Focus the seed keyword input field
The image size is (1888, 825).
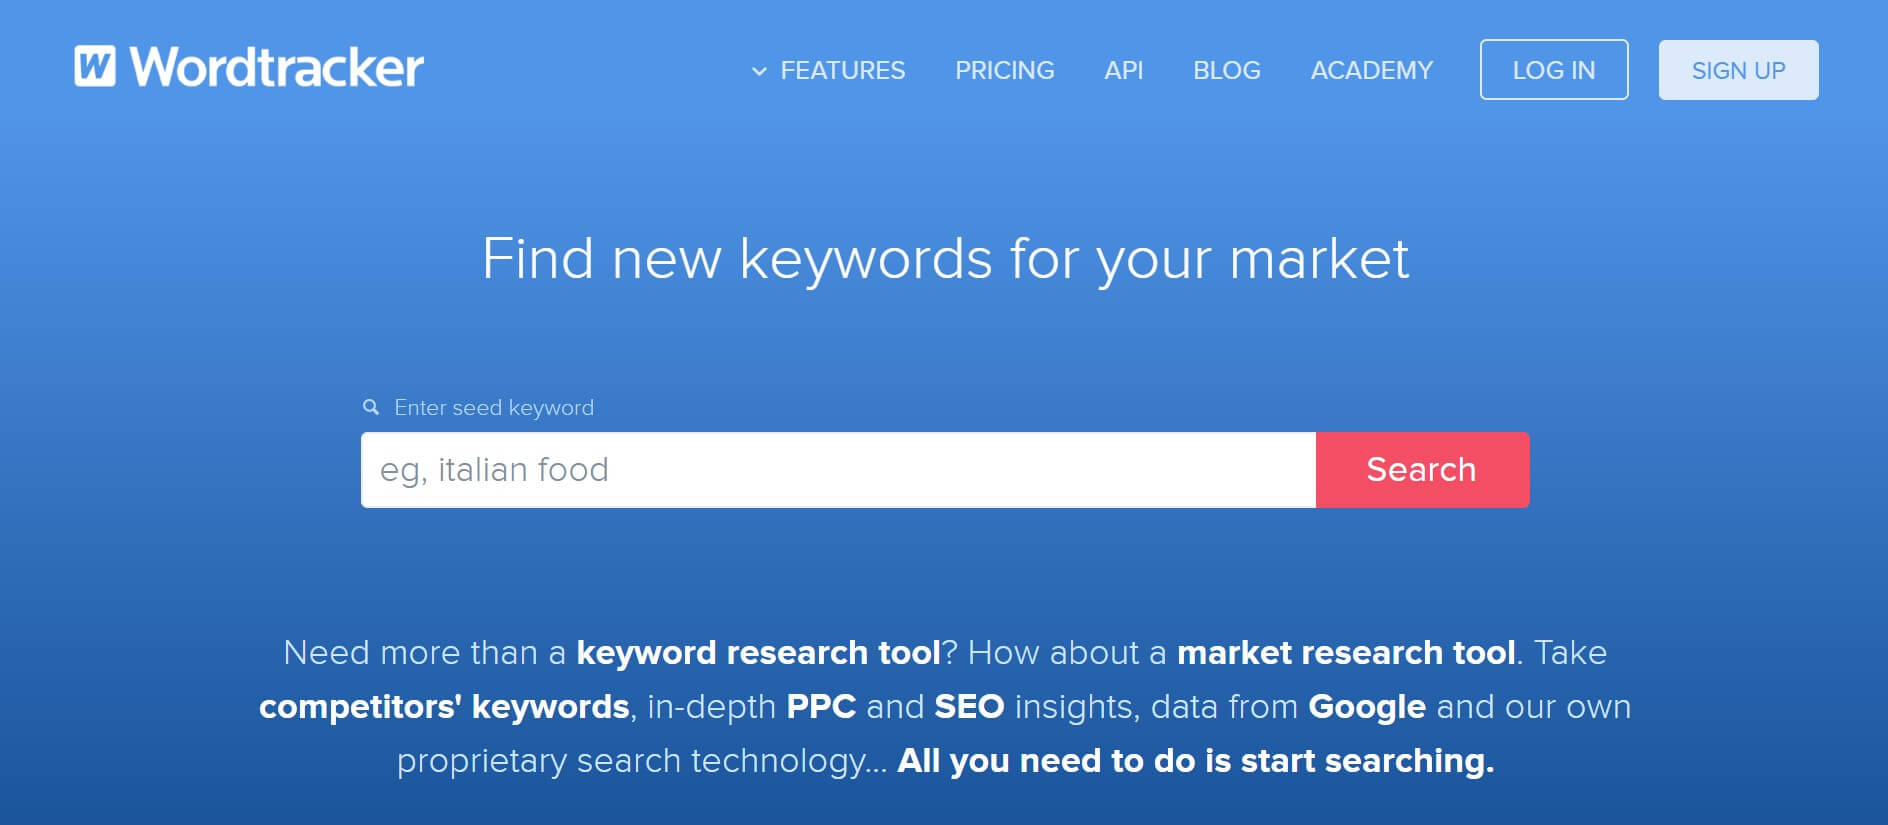[838, 470]
